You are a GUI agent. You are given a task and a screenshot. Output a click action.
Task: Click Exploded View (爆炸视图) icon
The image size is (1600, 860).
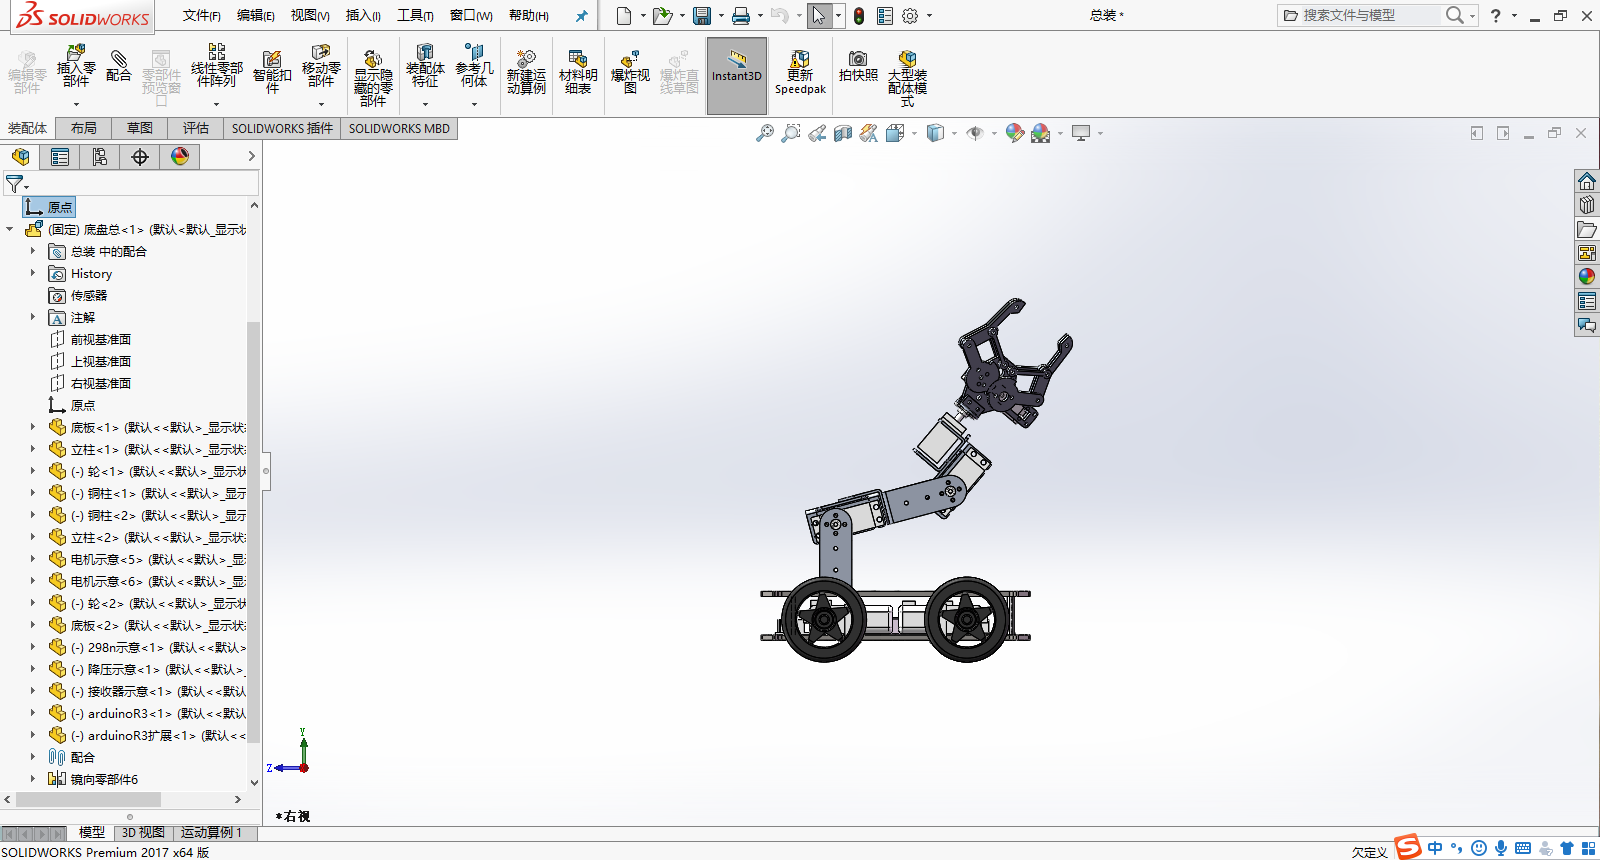tap(630, 72)
